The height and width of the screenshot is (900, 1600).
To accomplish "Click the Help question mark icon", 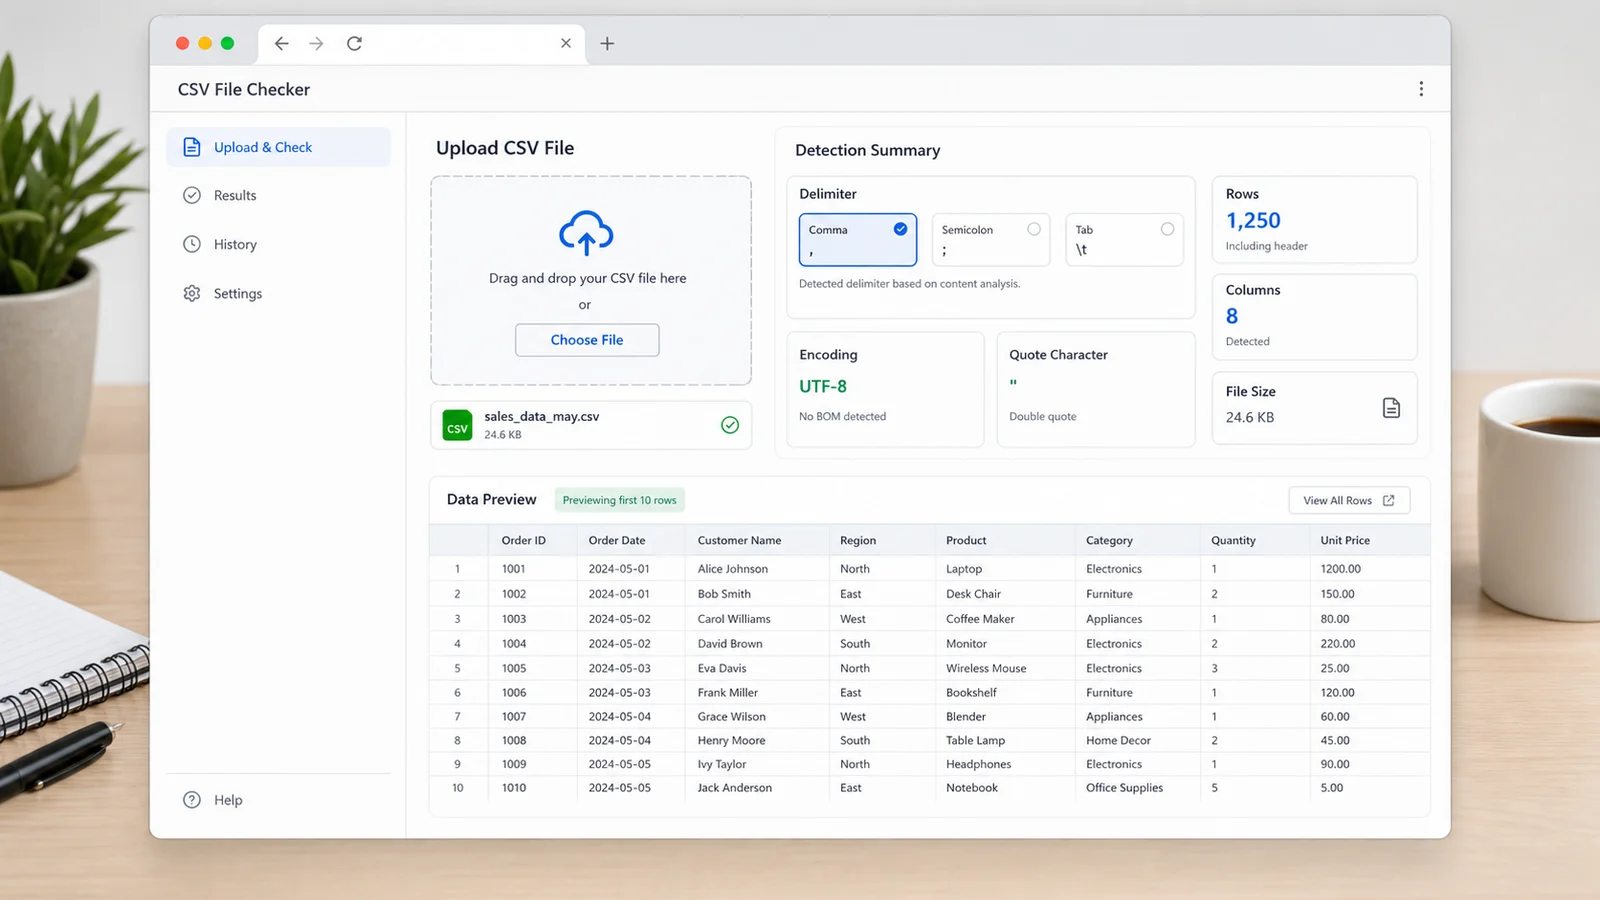I will pyautogui.click(x=192, y=800).
